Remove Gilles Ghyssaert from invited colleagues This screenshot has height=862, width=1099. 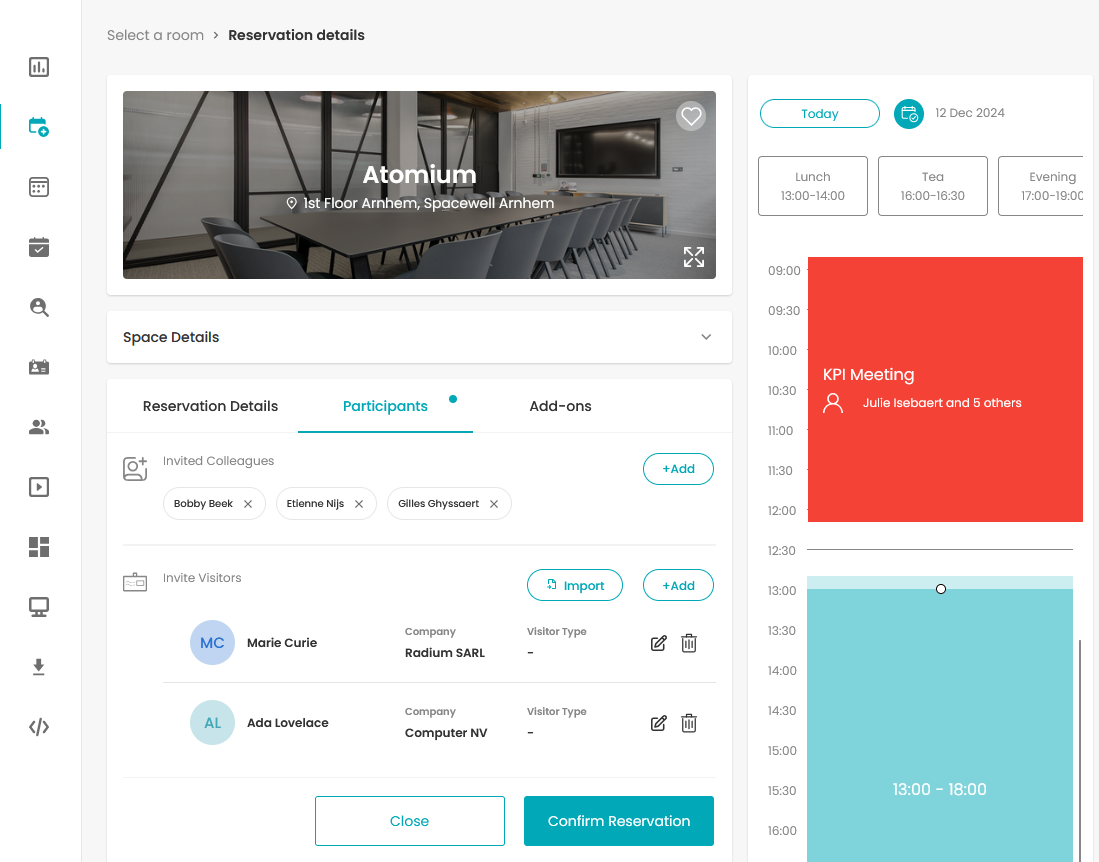point(493,504)
